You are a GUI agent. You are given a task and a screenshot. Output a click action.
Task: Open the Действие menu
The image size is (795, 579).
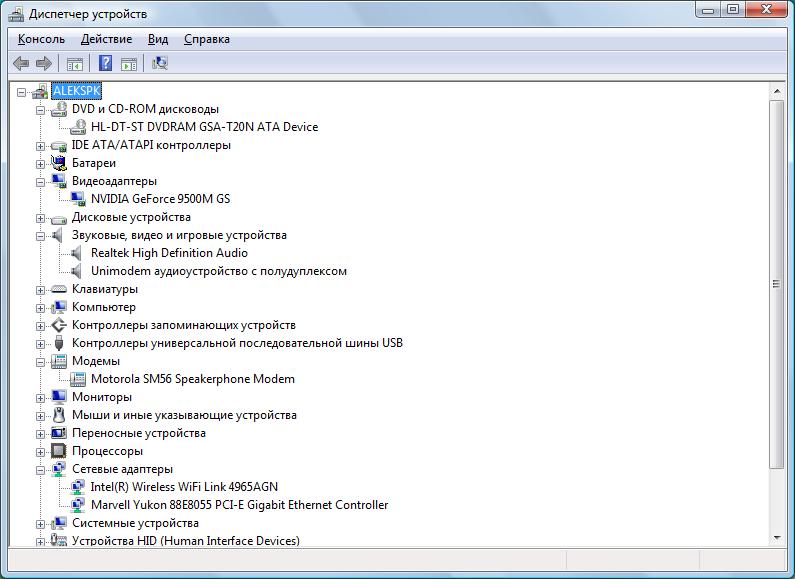pos(106,39)
